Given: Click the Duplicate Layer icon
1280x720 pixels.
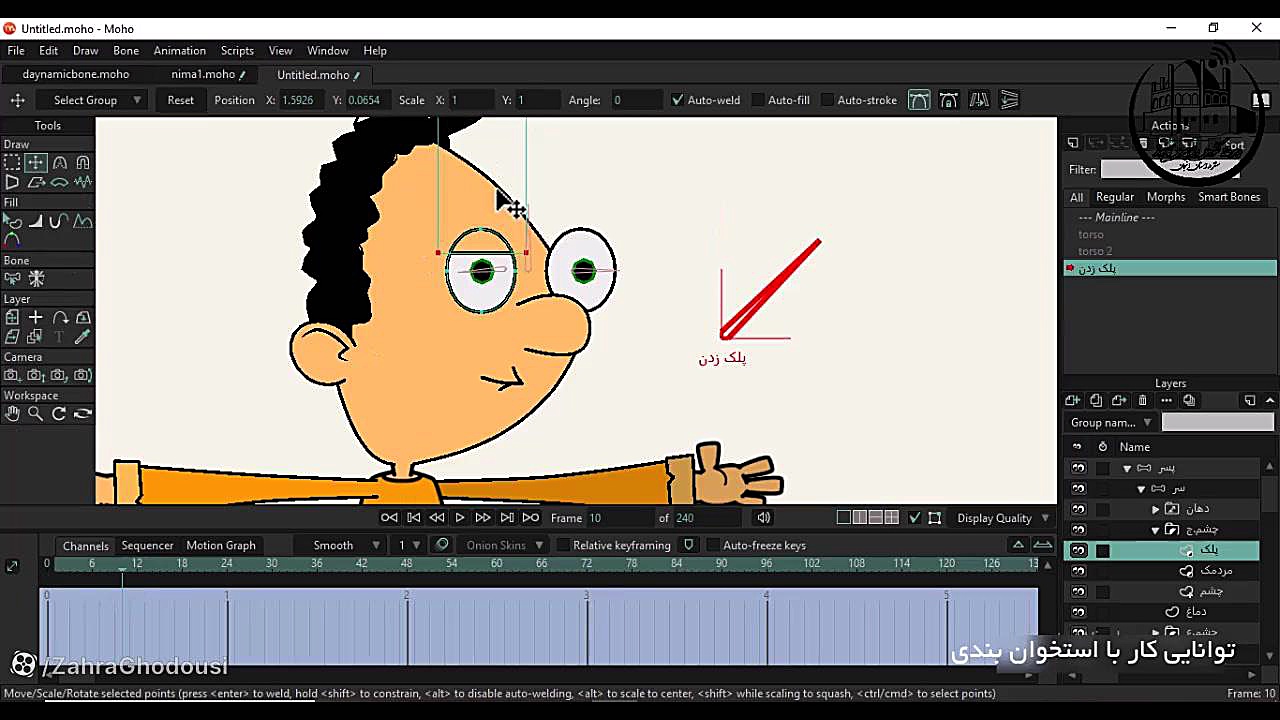Looking at the screenshot, I should (1096, 401).
